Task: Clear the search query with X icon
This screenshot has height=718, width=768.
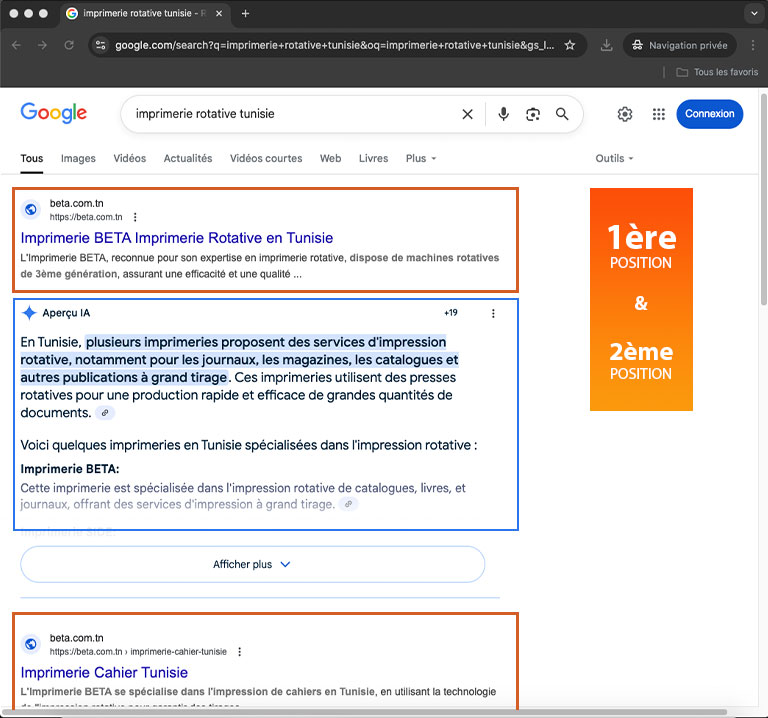Action: pyautogui.click(x=467, y=114)
